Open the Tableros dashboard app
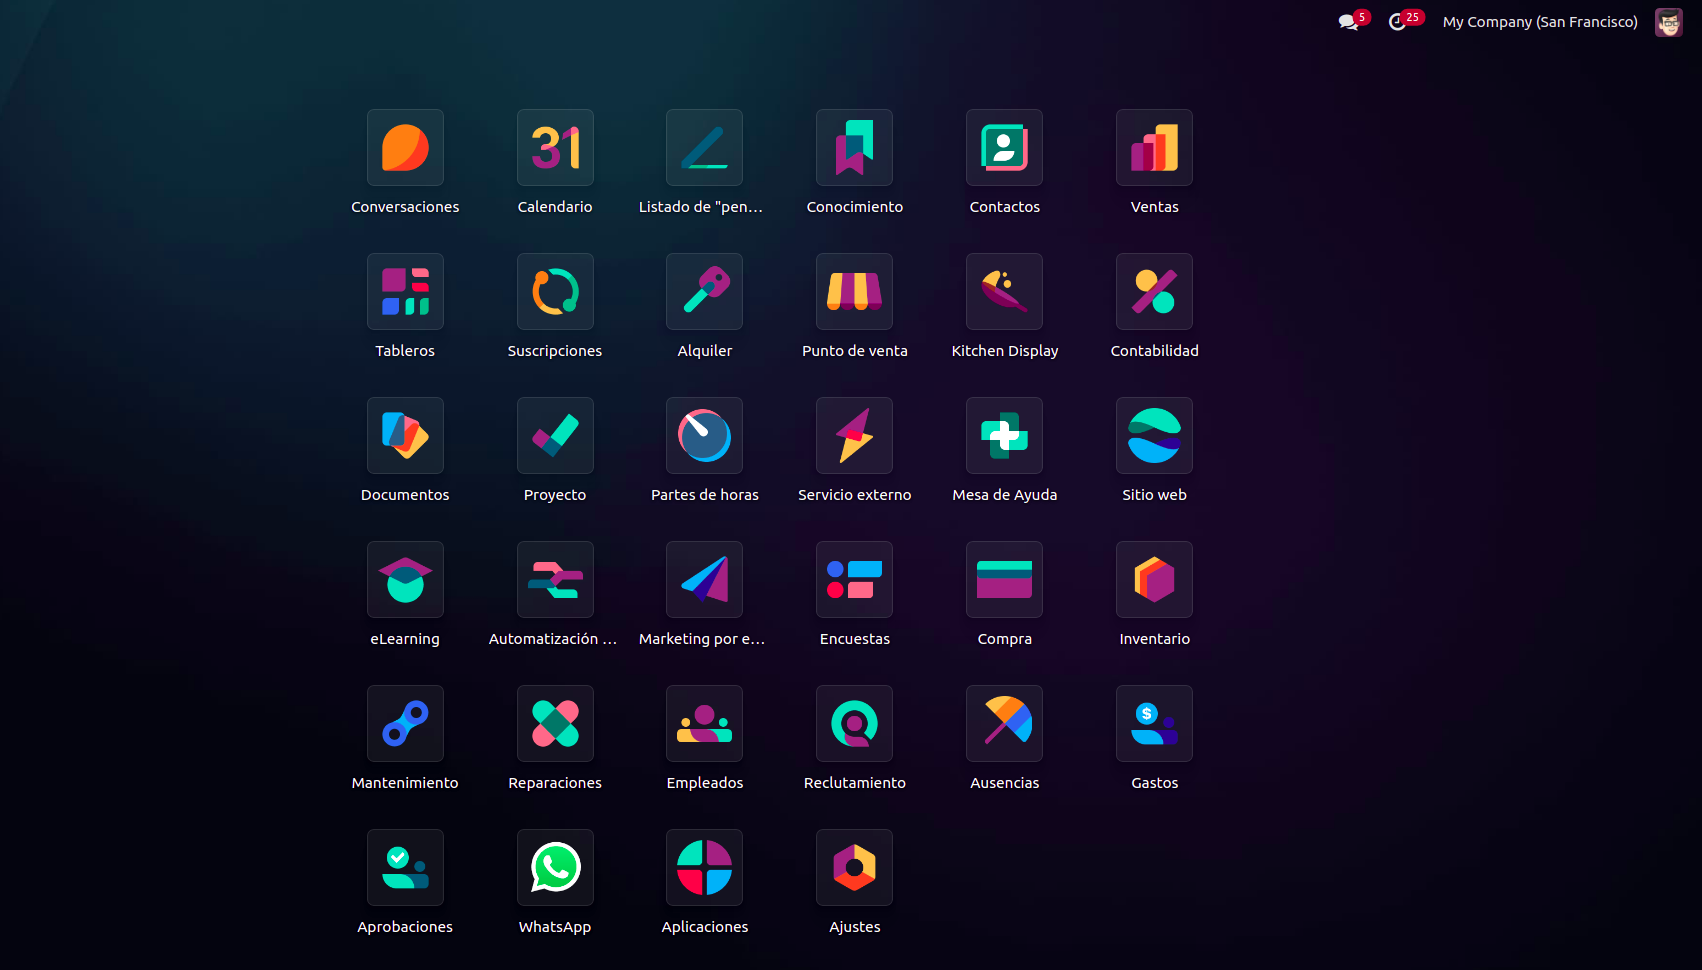Screen dimensions: 1702x970 (x=405, y=292)
